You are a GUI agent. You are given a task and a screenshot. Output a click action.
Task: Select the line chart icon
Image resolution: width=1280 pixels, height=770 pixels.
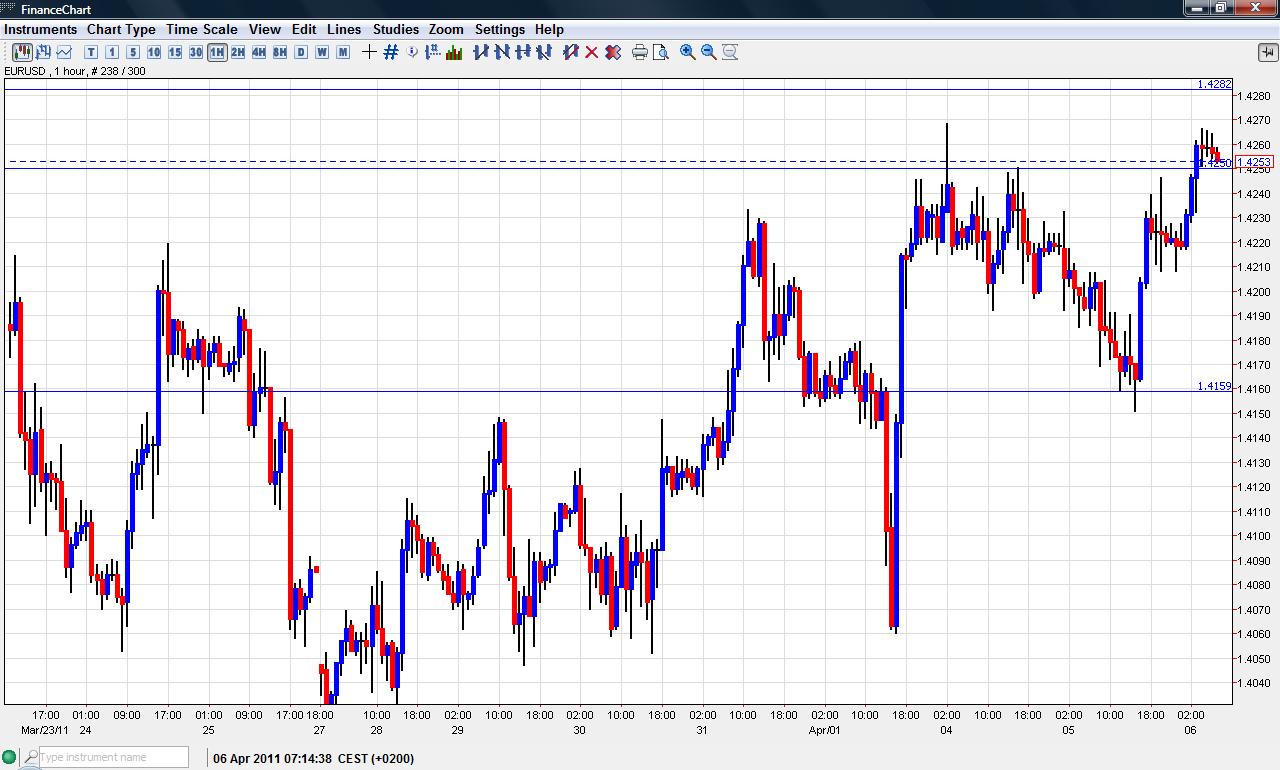(x=64, y=52)
